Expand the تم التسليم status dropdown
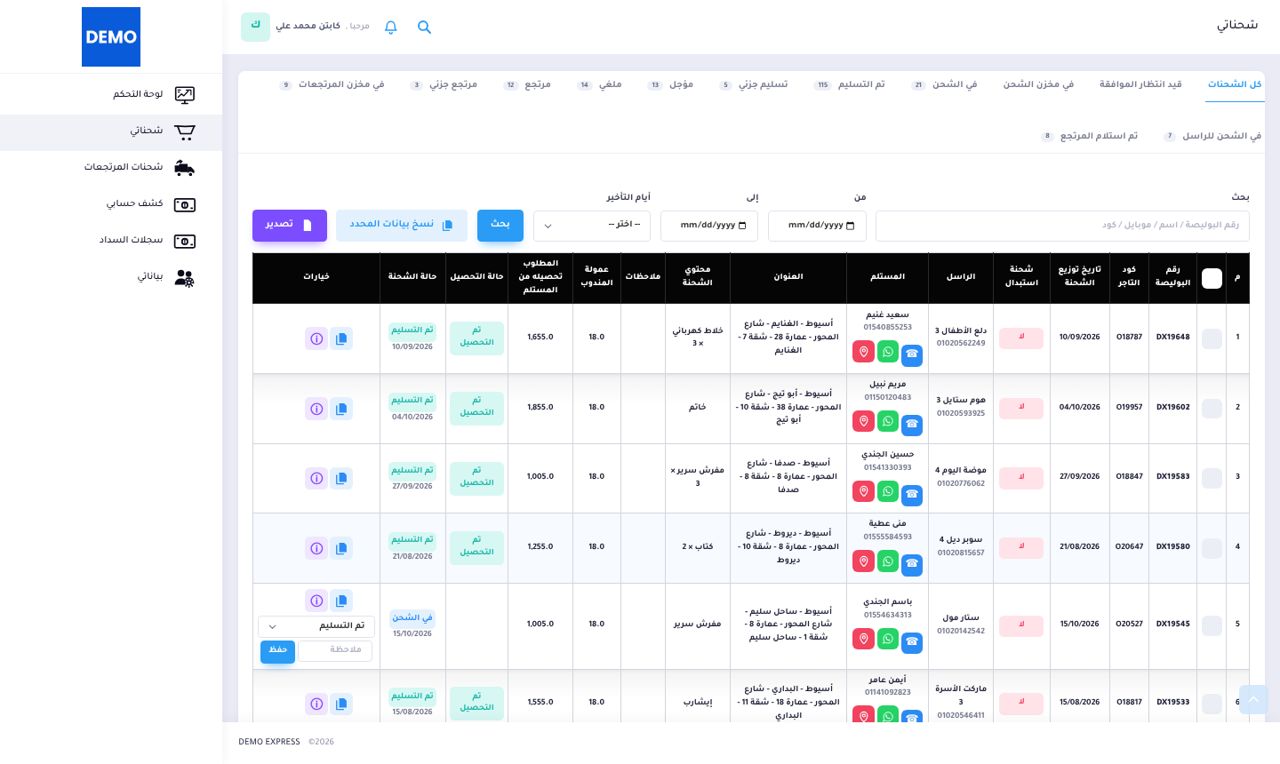This screenshot has height=764, width=1280. (317, 626)
